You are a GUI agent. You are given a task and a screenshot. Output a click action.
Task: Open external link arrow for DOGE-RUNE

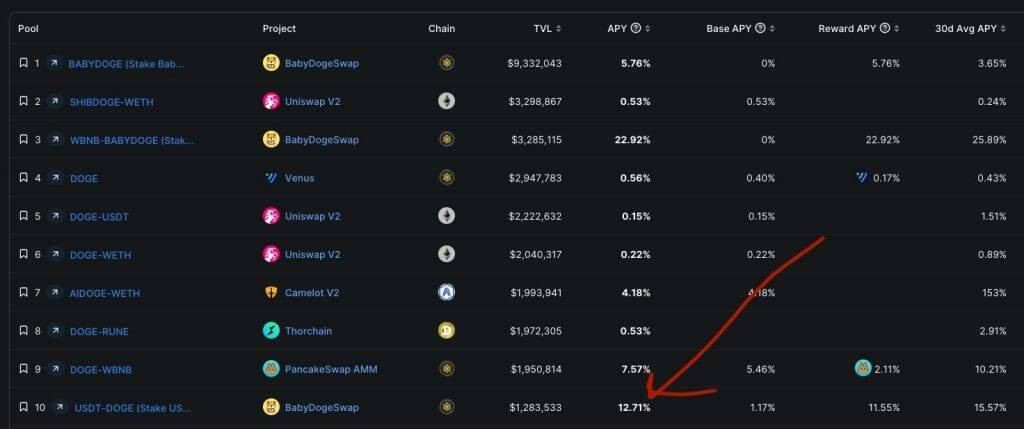coord(56,331)
